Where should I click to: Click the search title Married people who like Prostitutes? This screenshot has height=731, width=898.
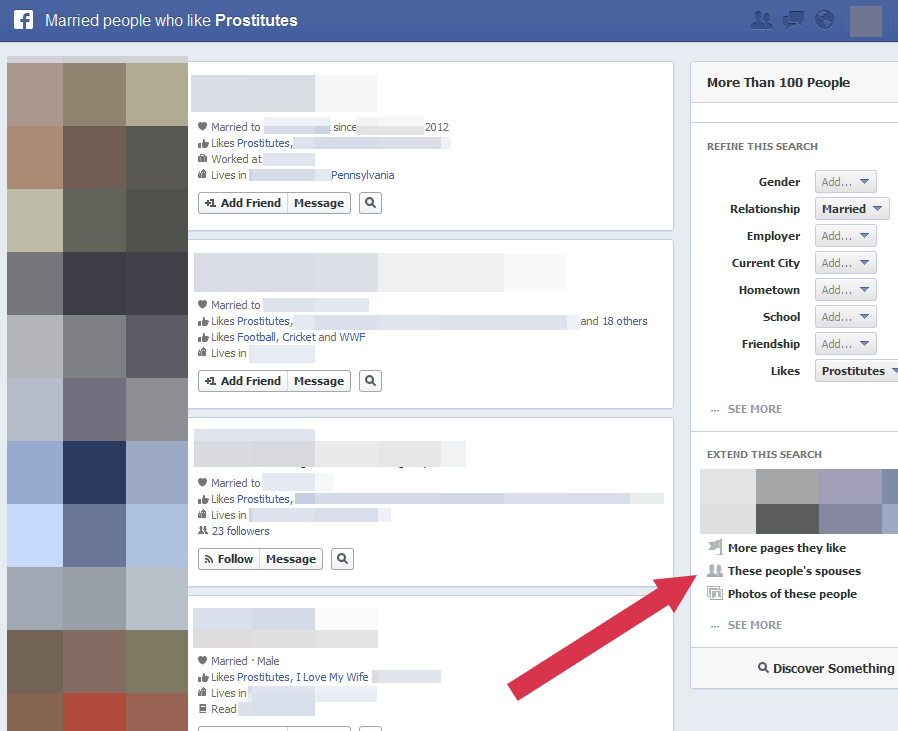click(x=171, y=20)
